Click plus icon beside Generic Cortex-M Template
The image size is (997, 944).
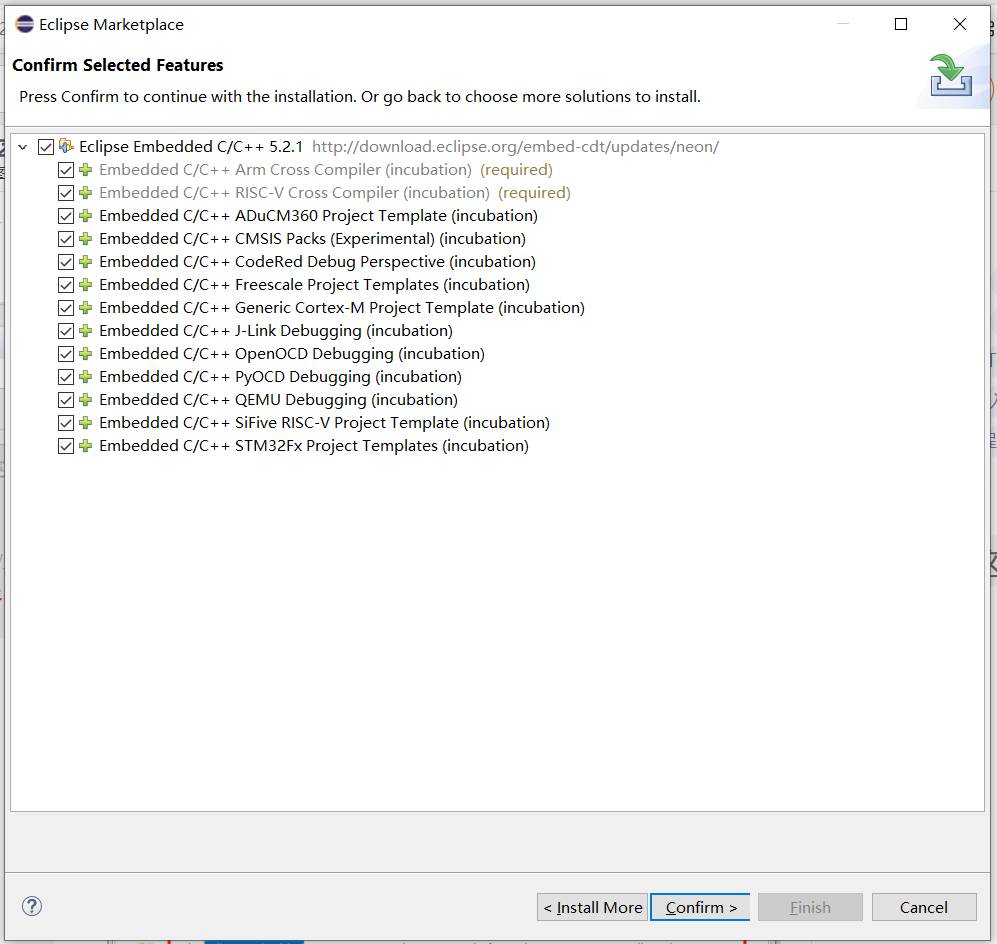click(x=86, y=308)
